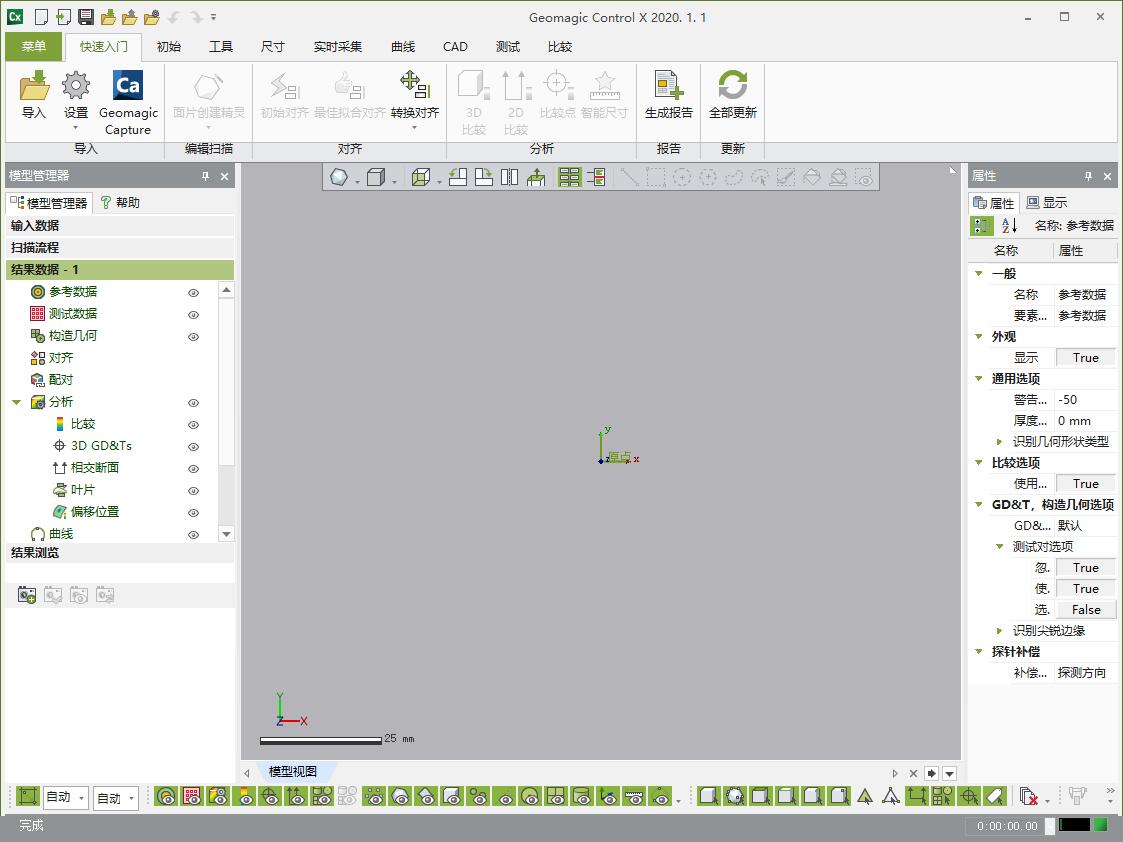The width and height of the screenshot is (1123, 842).
Task: Switch to the CAD ribbon tab
Action: click(x=455, y=47)
